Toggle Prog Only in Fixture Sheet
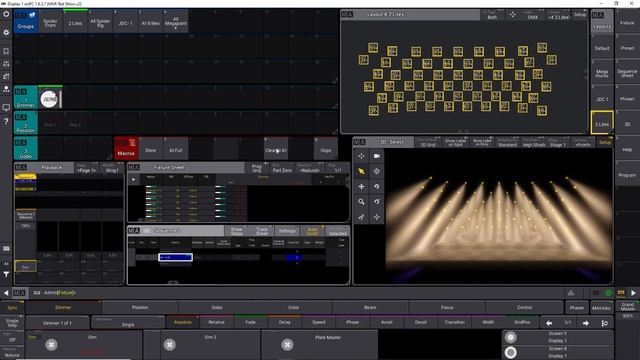The width and height of the screenshot is (640, 360). [x=257, y=168]
